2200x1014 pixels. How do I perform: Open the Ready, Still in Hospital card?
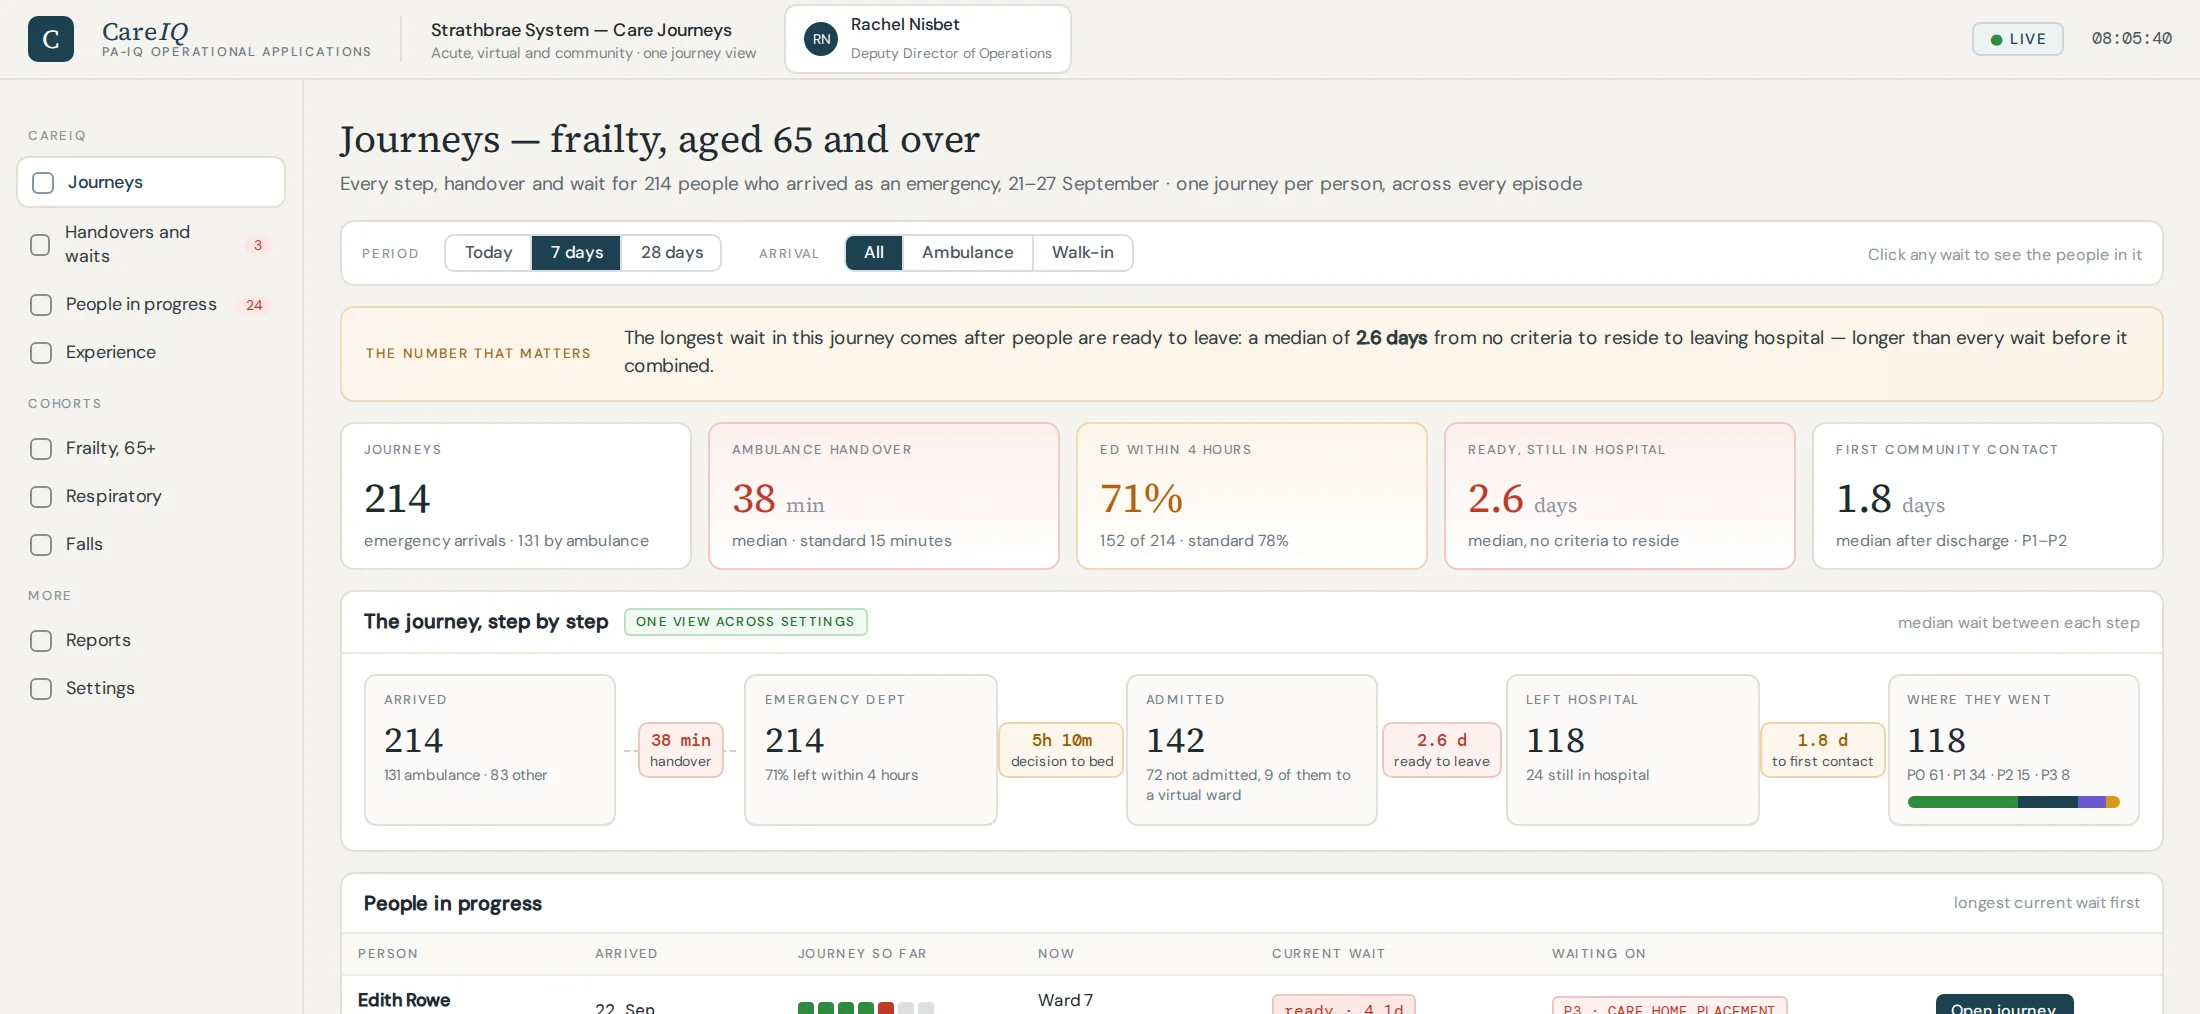pos(1619,496)
